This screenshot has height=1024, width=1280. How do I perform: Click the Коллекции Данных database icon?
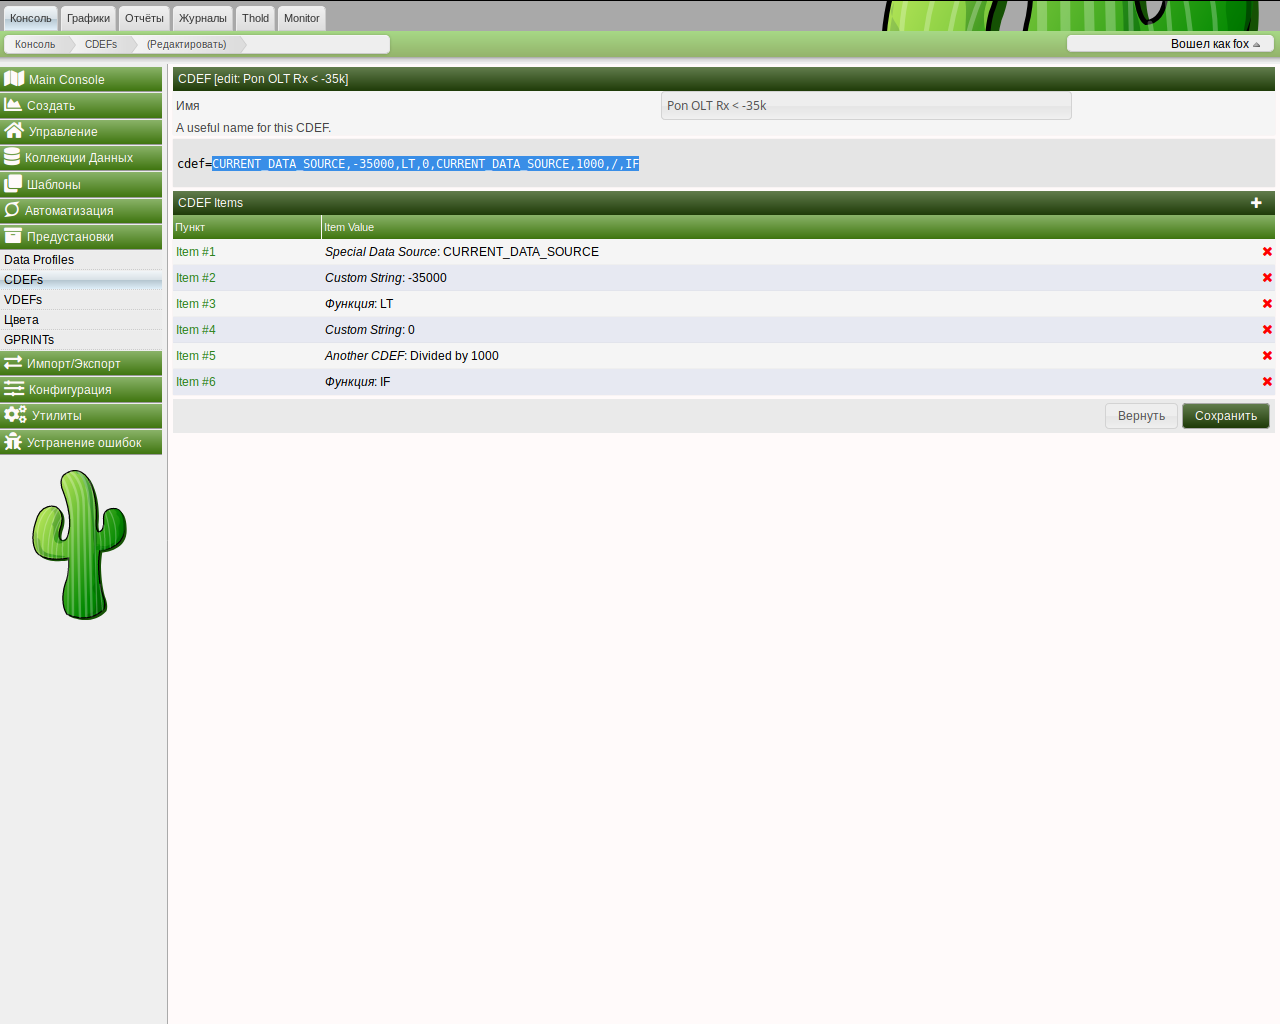point(12,156)
